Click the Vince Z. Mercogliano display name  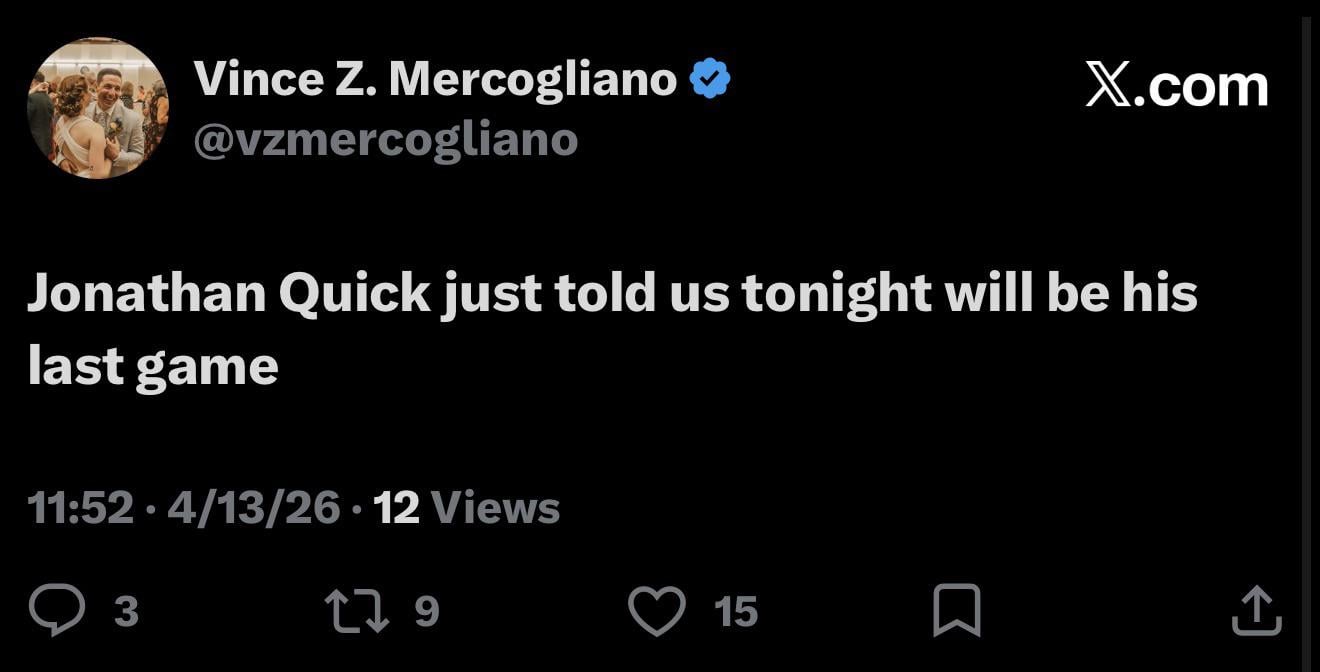click(x=436, y=79)
